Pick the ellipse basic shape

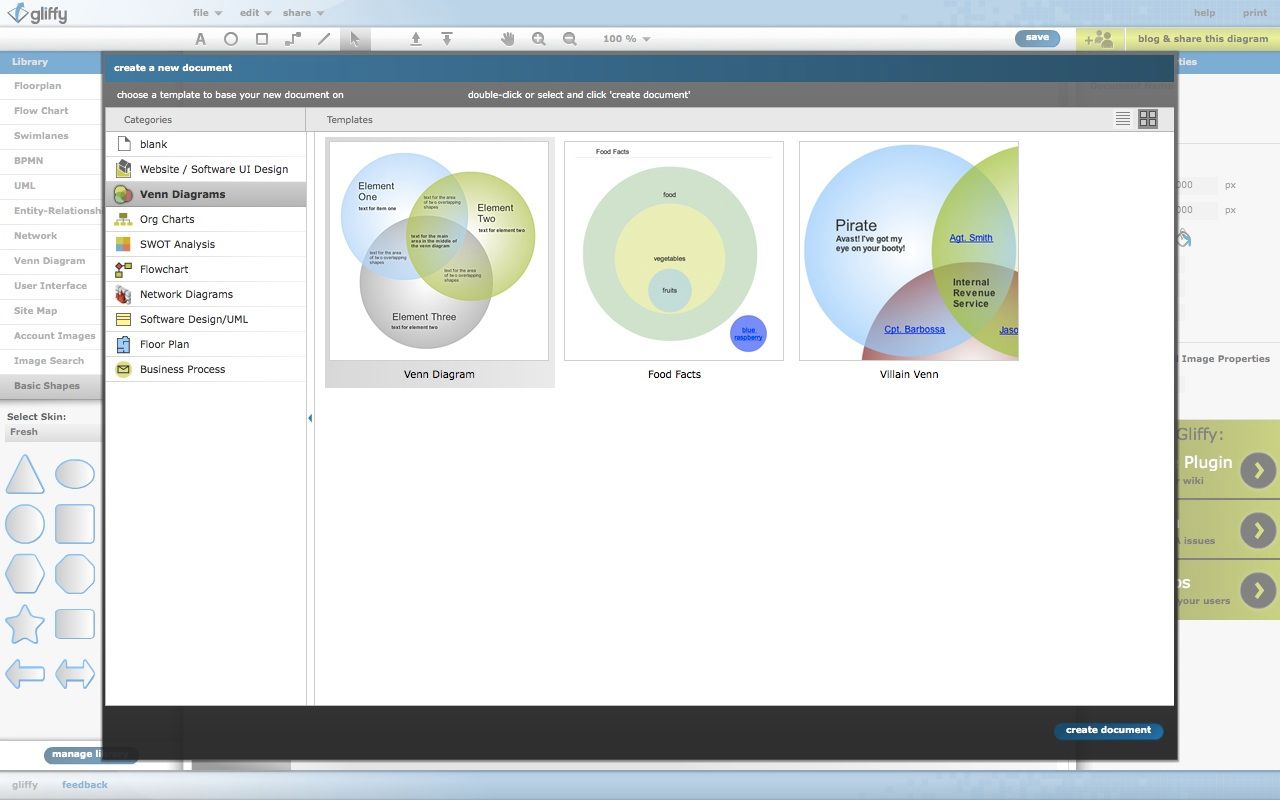click(75, 474)
